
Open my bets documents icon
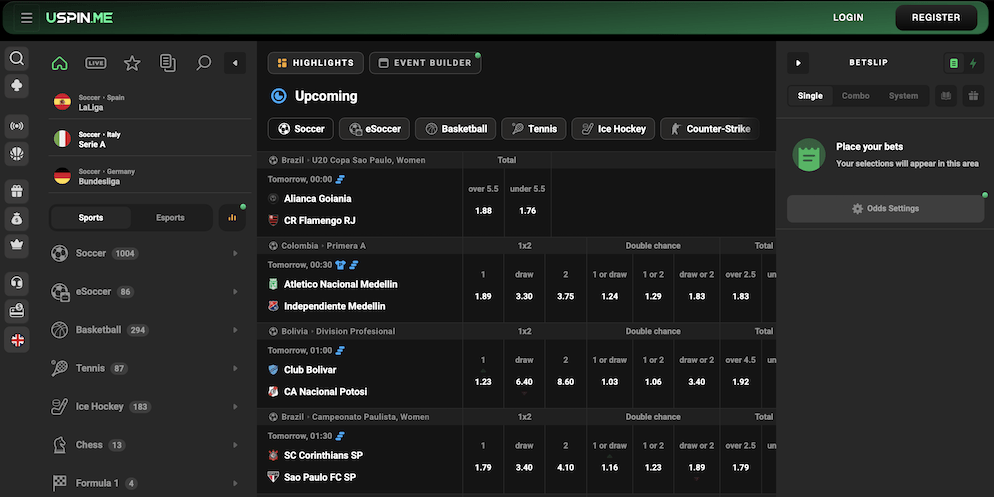(x=168, y=63)
